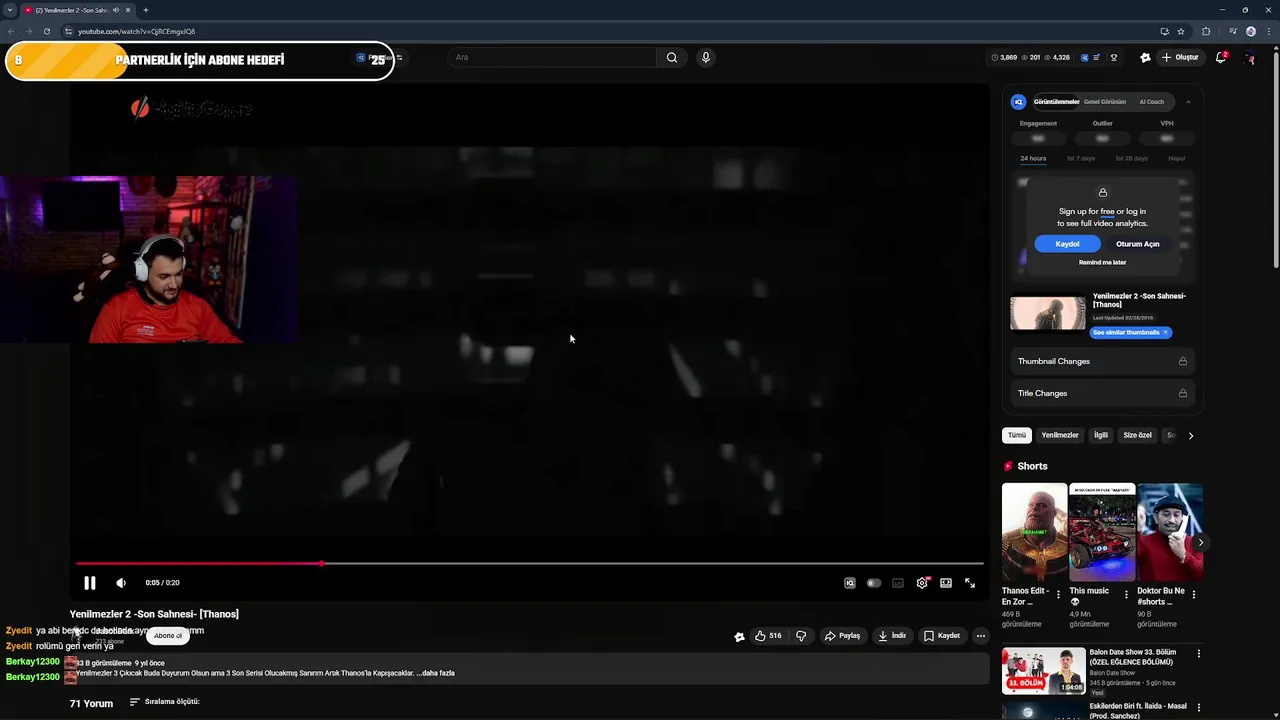Bookmark the page with the star icon
1280x720 pixels.
coord(1181,31)
